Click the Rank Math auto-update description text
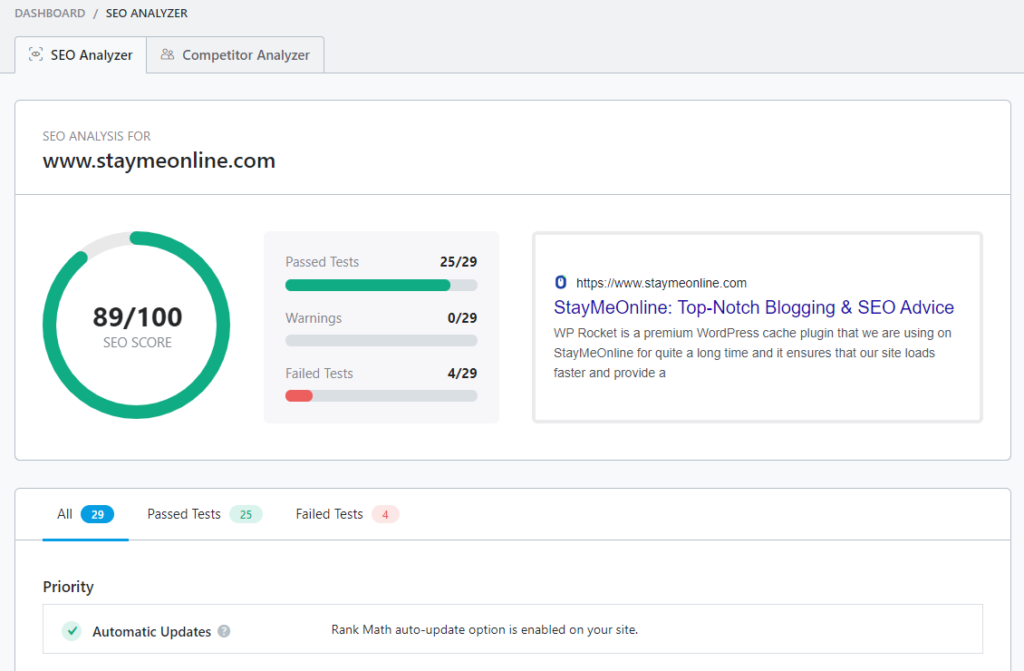The image size is (1024, 671). click(x=485, y=630)
